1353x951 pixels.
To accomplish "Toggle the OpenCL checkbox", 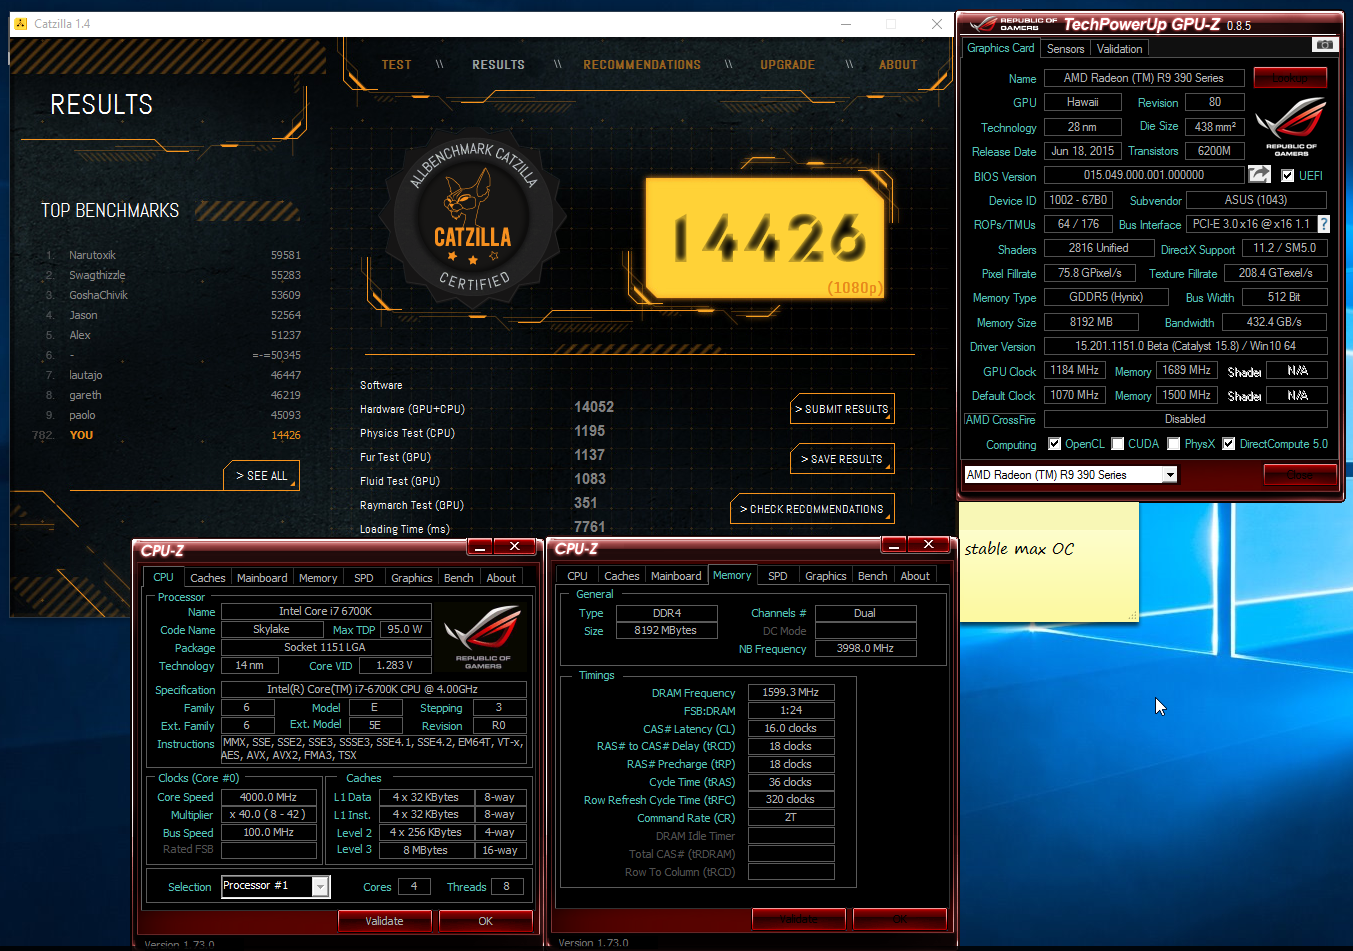I will click(x=1054, y=444).
